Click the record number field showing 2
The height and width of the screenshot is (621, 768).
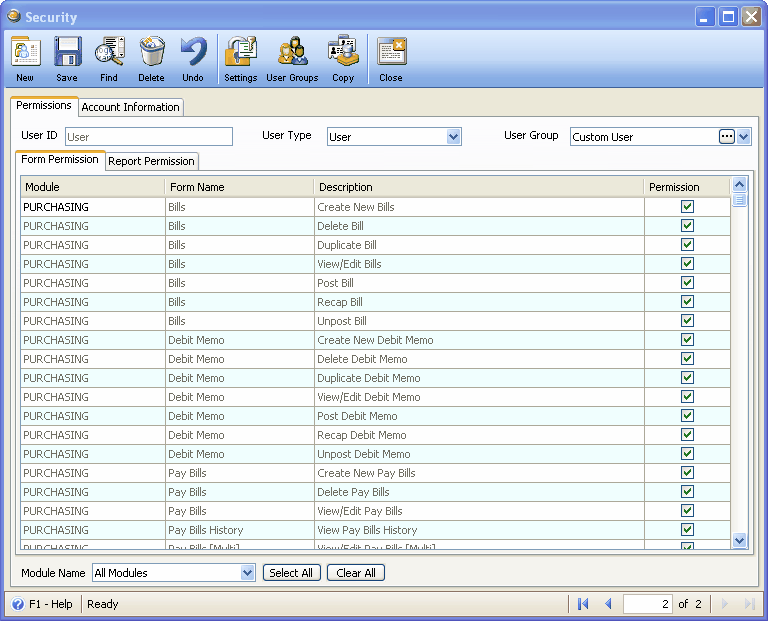click(x=647, y=604)
